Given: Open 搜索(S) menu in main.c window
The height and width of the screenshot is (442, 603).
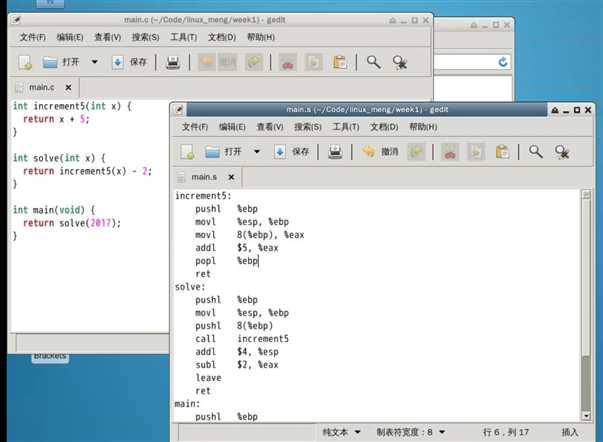Looking at the screenshot, I should pos(145,37).
